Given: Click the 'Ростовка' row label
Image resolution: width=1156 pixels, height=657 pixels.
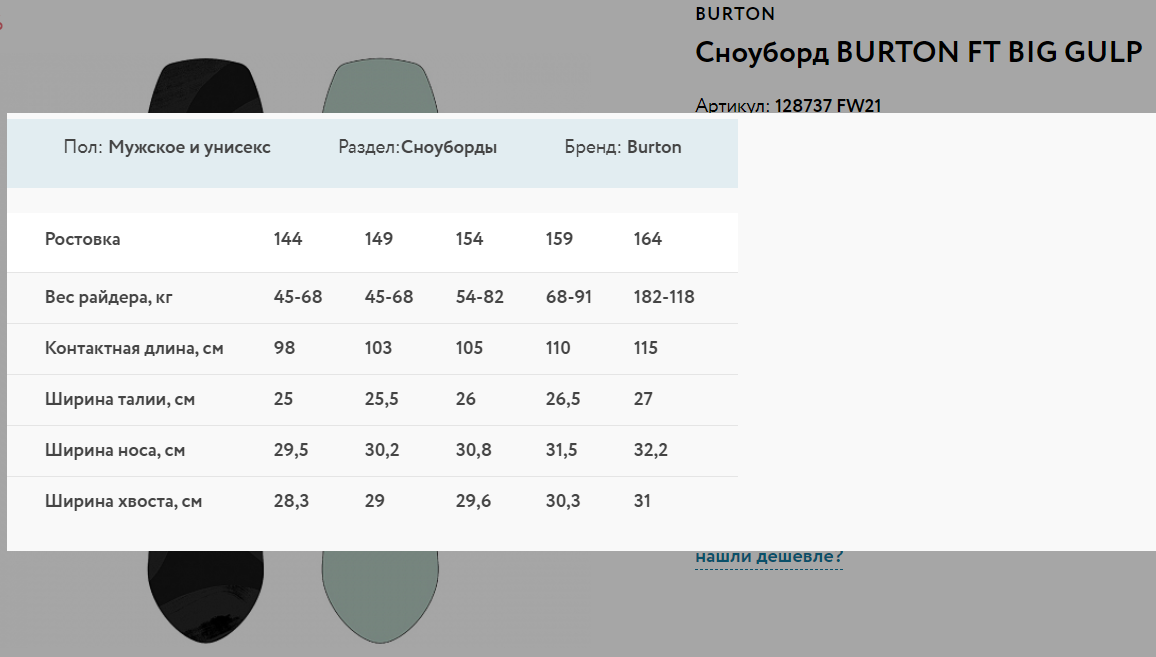Looking at the screenshot, I should (83, 239).
